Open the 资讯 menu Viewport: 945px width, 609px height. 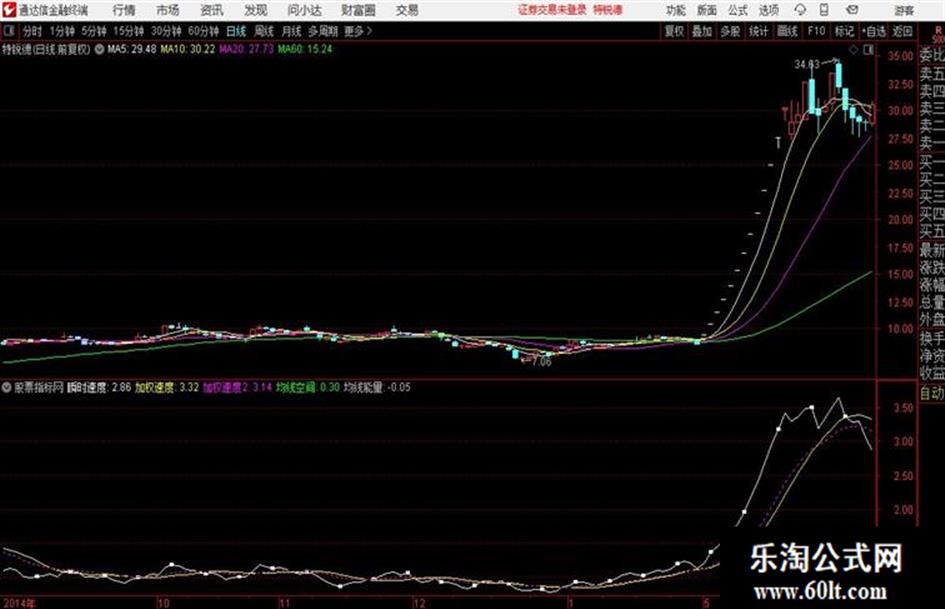212,10
